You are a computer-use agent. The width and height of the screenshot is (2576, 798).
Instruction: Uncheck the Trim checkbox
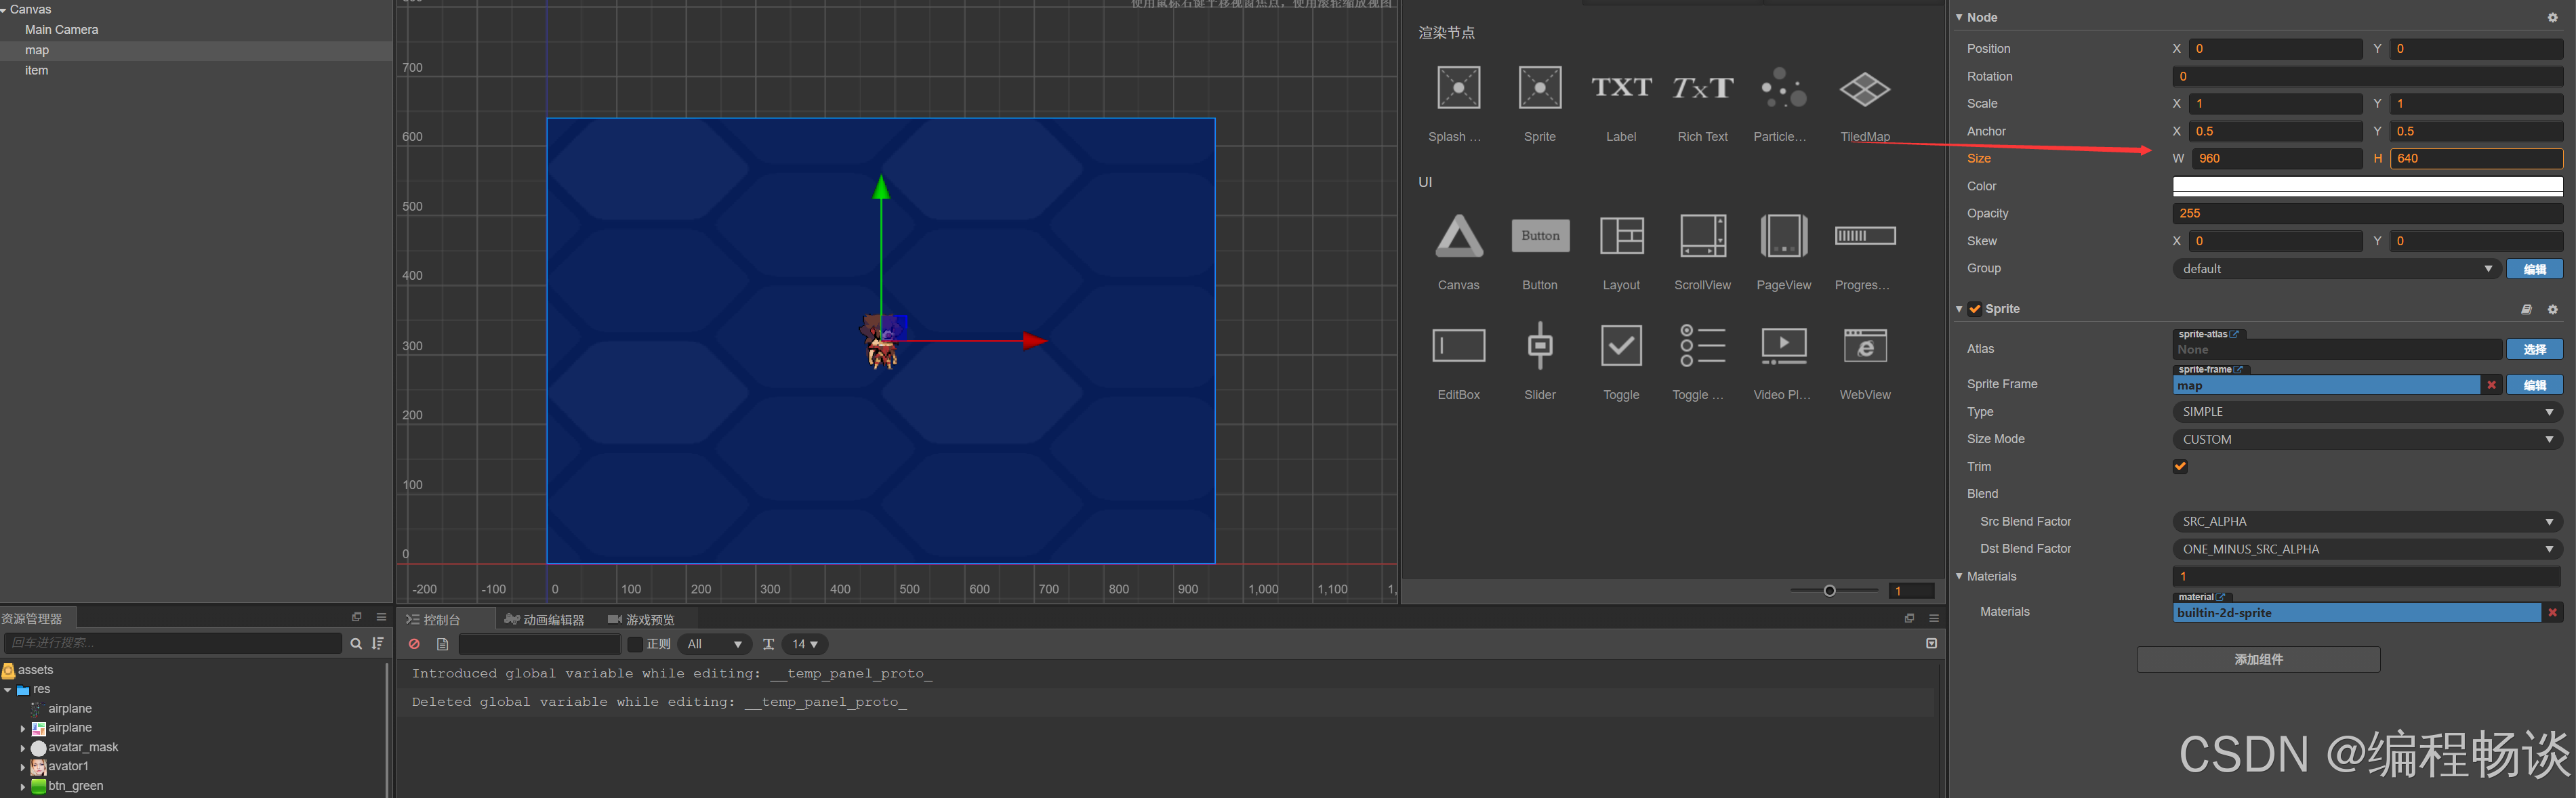(x=2180, y=466)
